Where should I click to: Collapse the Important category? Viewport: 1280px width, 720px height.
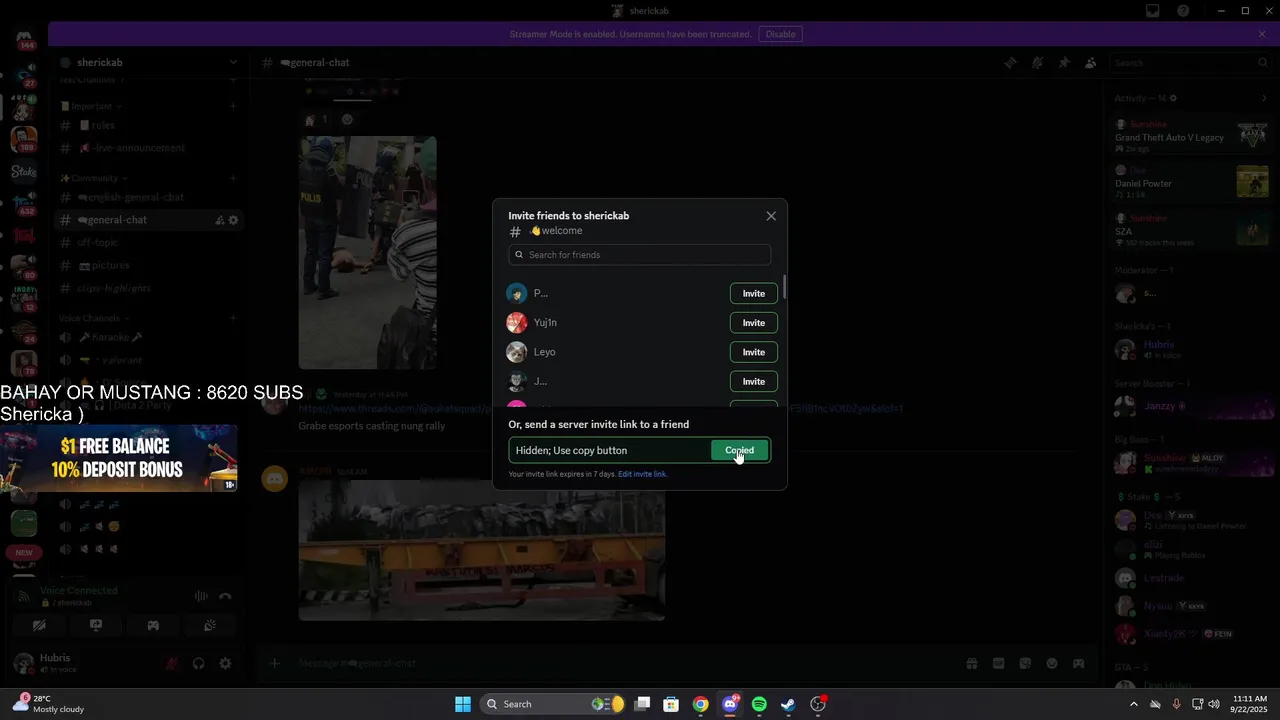point(91,106)
